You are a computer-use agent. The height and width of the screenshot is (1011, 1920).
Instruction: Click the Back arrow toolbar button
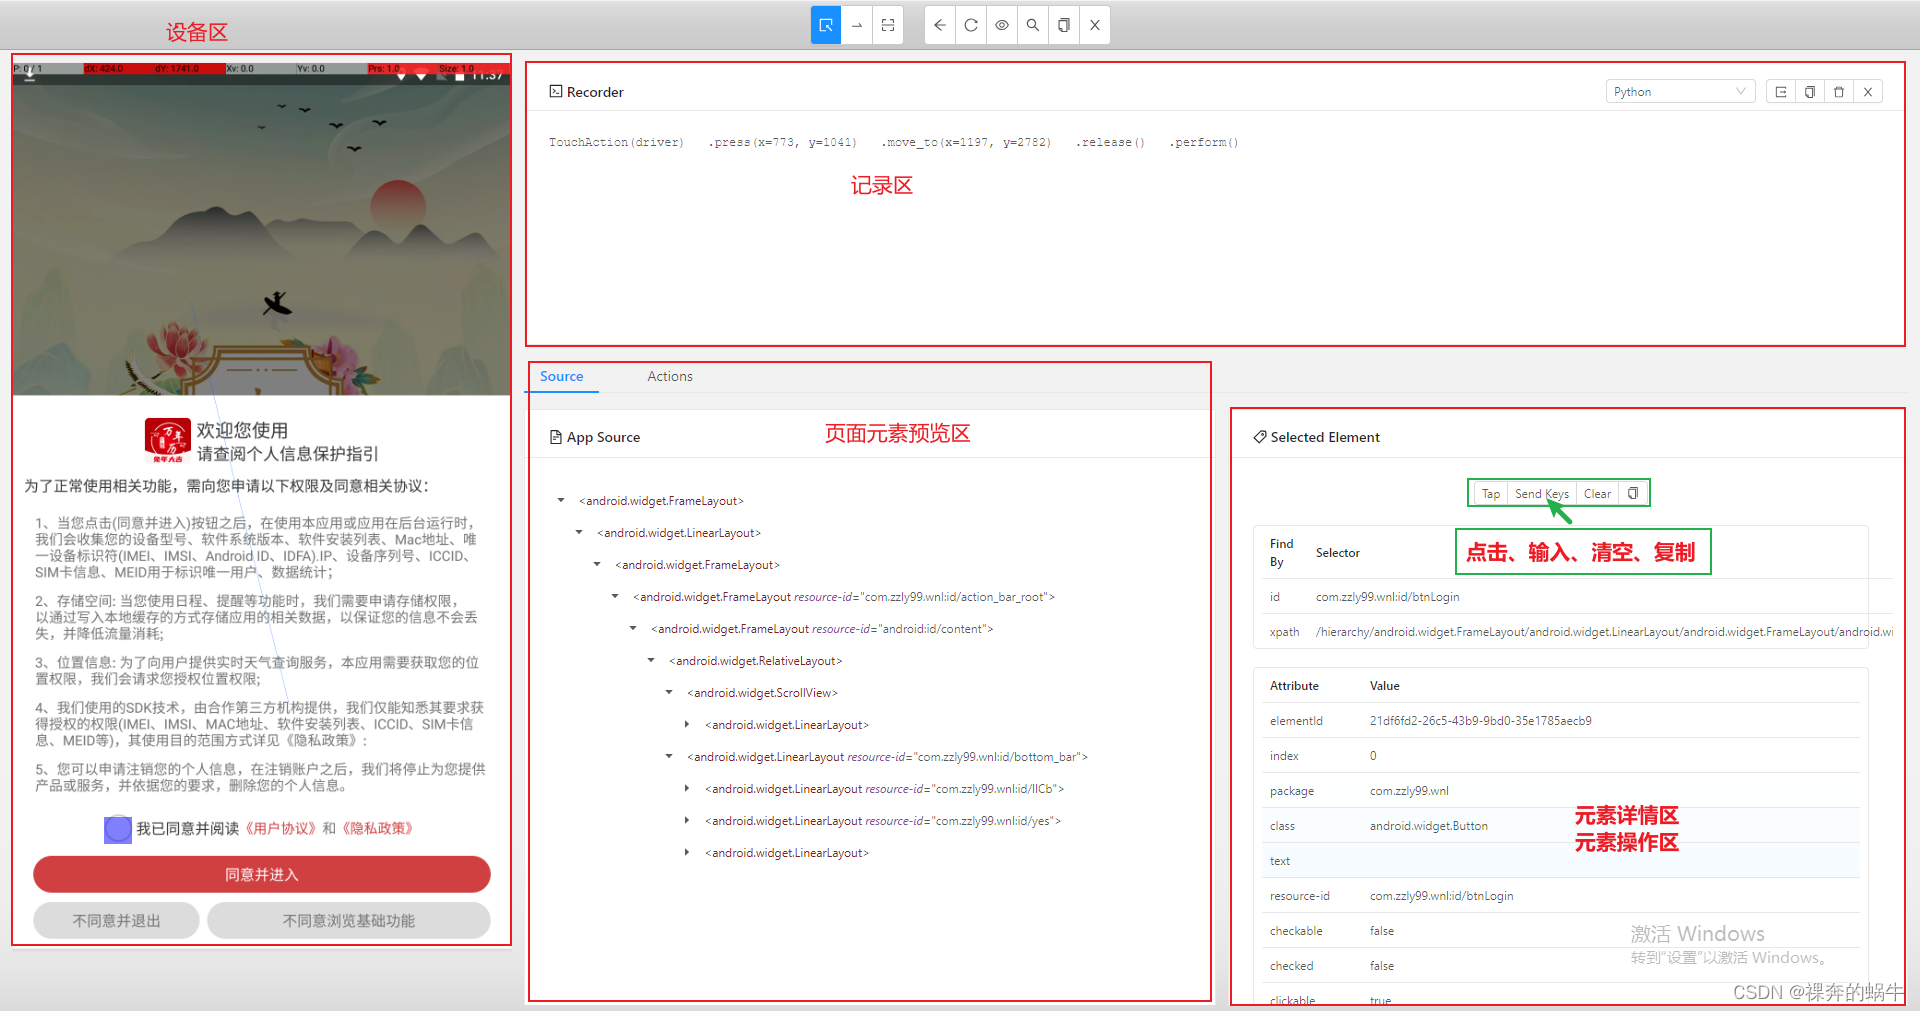(x=940, y=25)
